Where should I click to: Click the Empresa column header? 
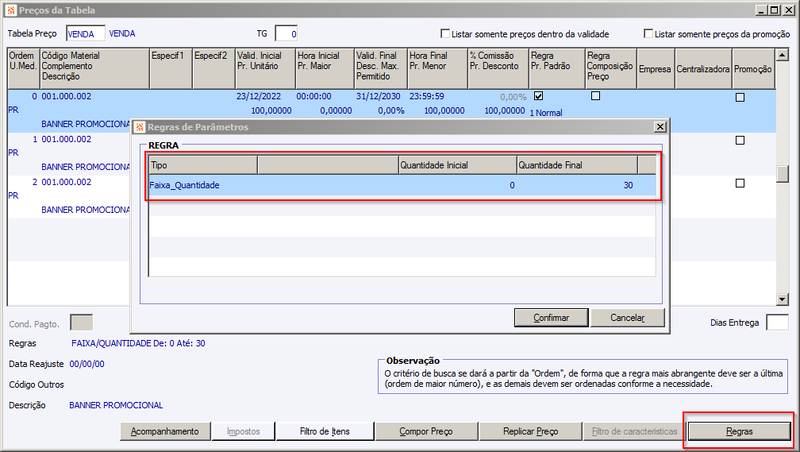(x=655, y=69)
